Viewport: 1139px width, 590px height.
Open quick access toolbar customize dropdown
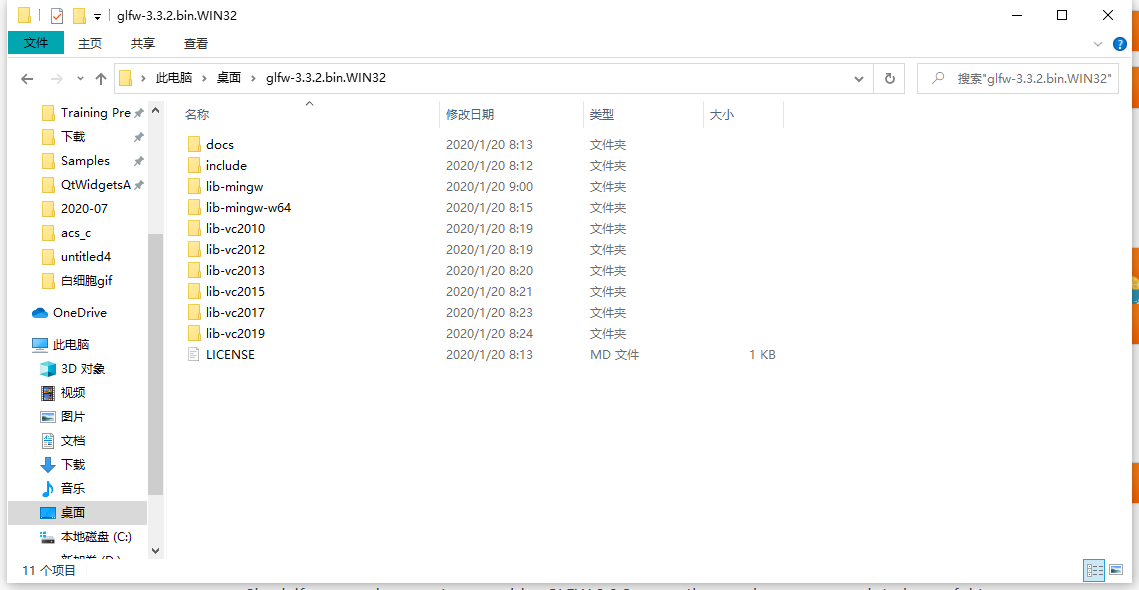click(x=97, y=16)
